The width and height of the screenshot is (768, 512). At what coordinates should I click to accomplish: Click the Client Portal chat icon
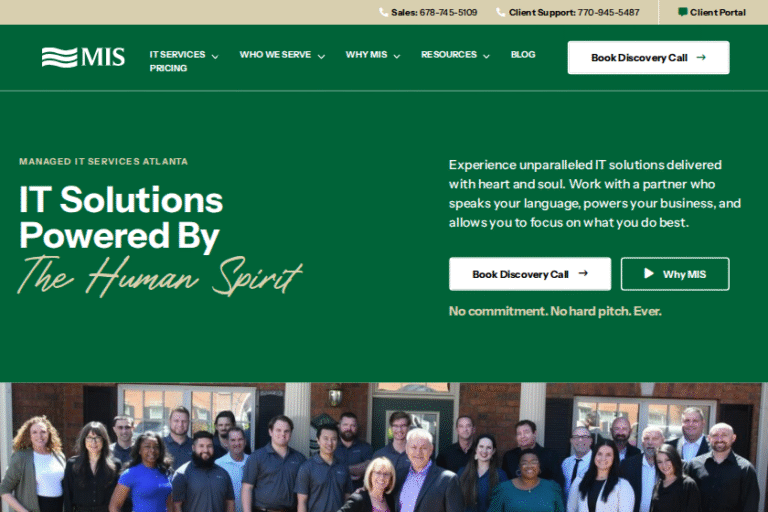(682, 12)
